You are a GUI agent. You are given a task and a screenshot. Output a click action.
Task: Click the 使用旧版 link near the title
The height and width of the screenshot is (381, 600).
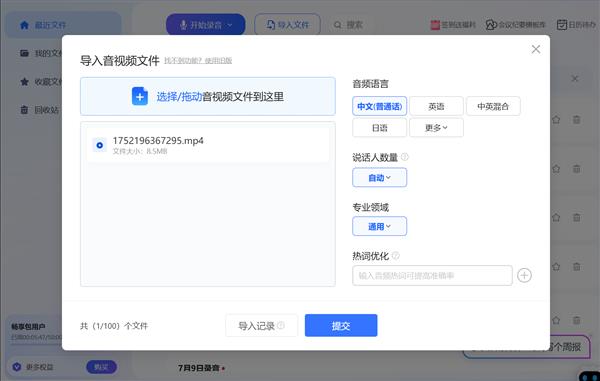[218, 60]
